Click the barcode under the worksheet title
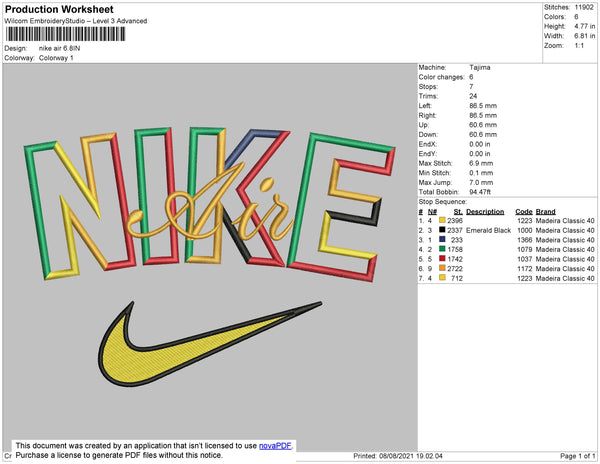This screenshot has height=464, width=600. (65, 34)
